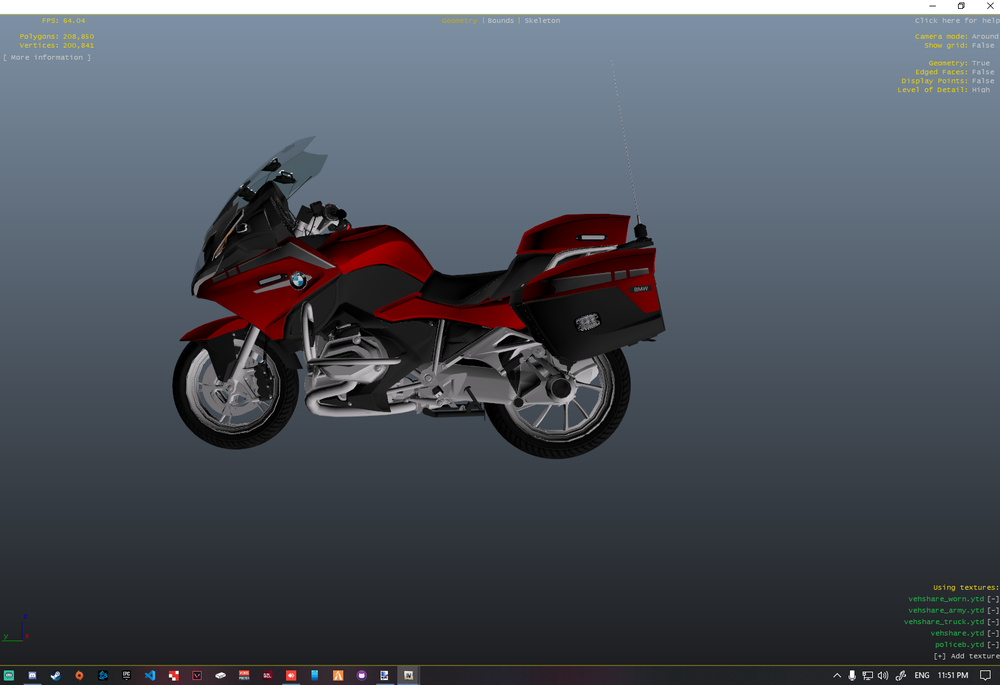Open More information panel
This screenshot has width=1000, height=685.
coord(47,57)
